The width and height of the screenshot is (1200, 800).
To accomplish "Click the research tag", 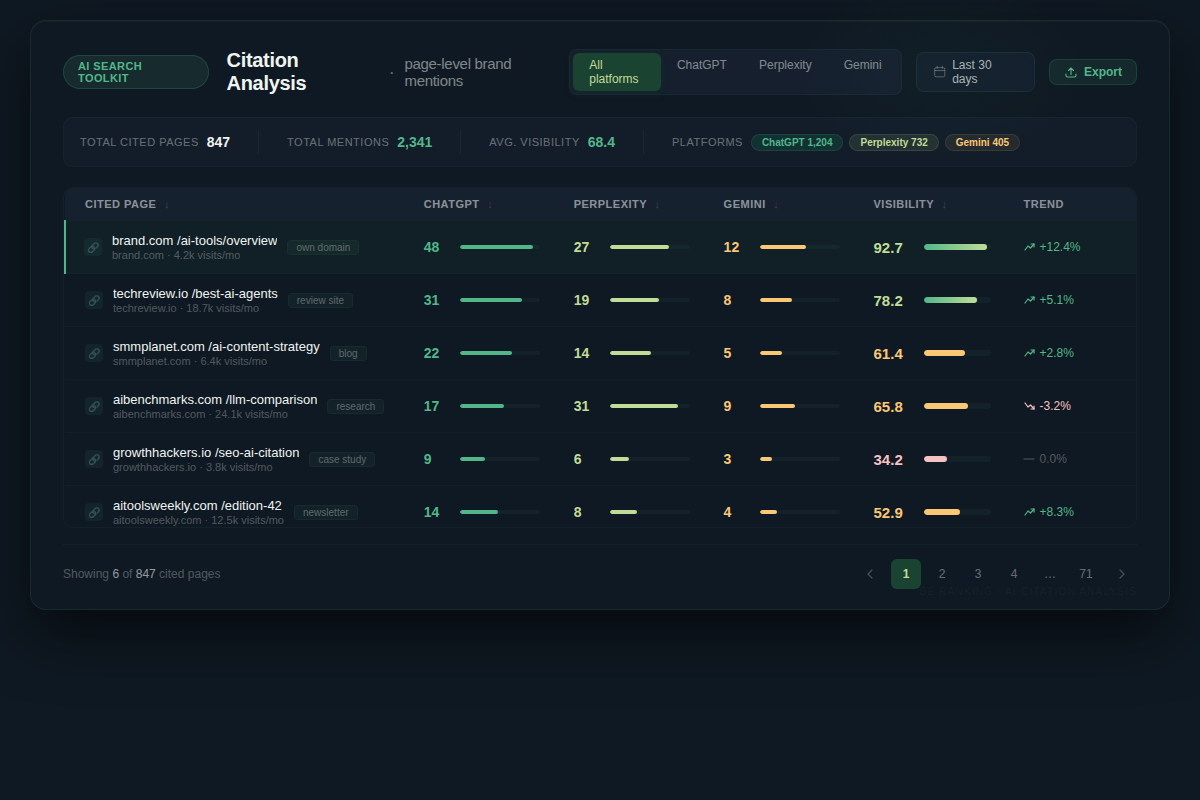I will point(355,406).
